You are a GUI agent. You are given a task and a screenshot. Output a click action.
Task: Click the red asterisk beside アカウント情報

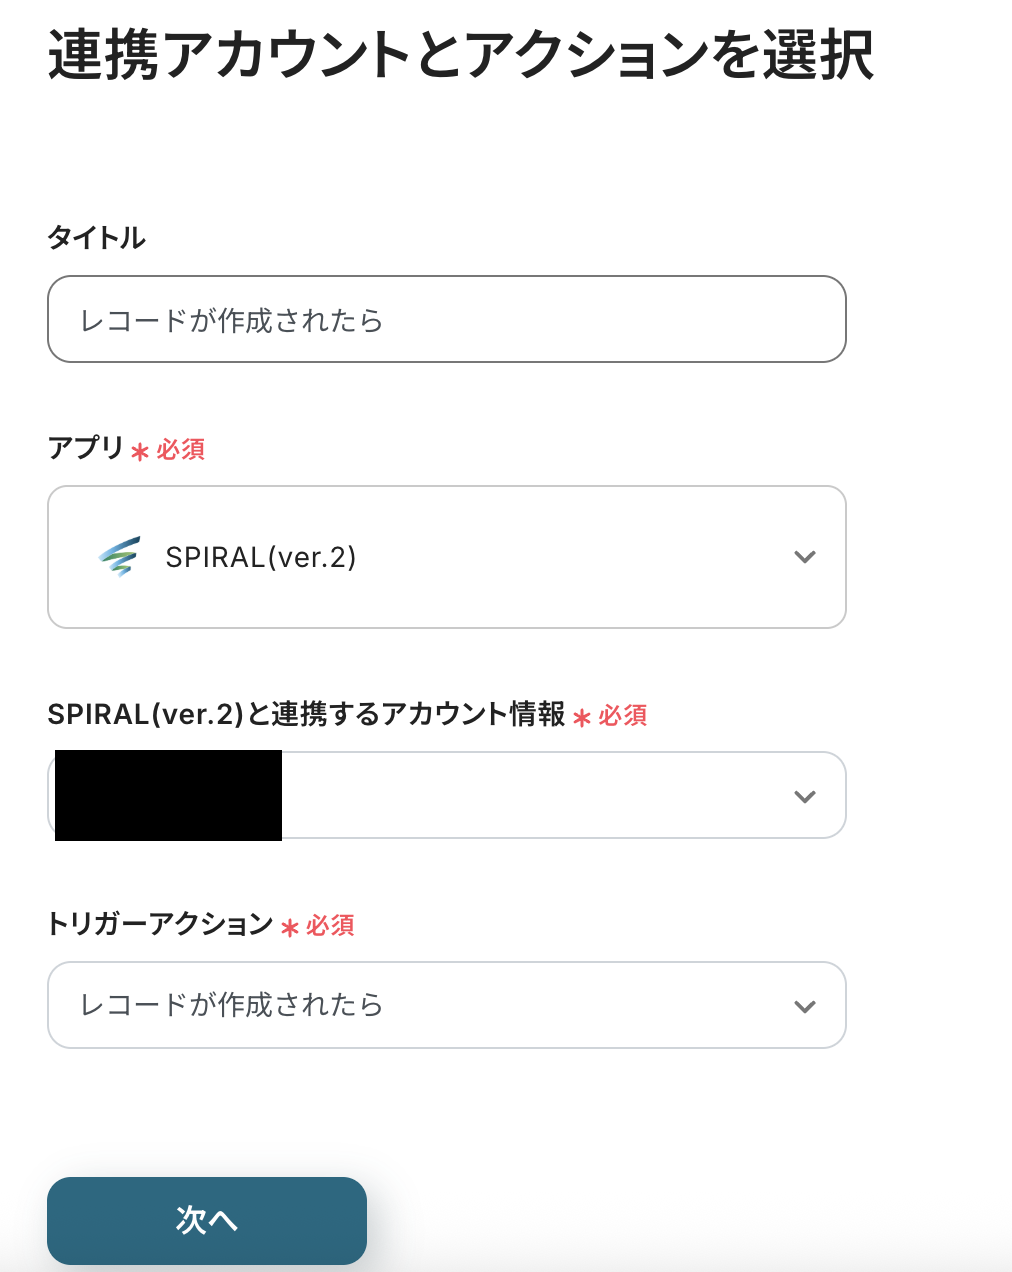coord(582,717)
